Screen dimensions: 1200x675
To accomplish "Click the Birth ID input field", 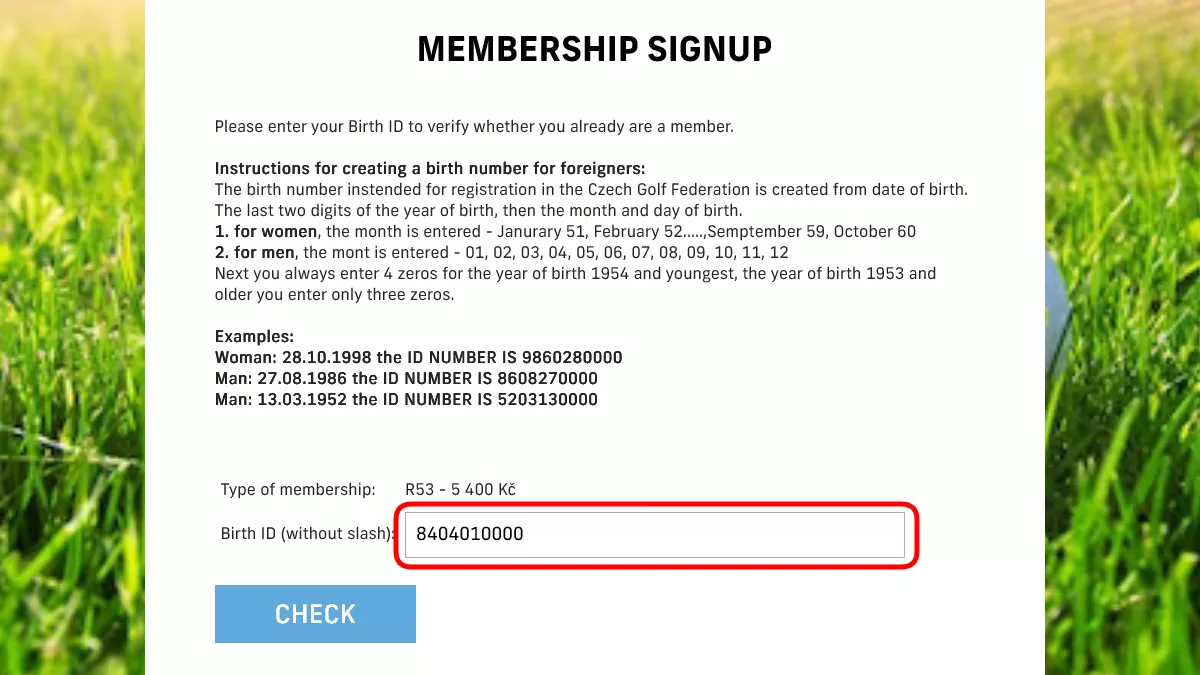I will pyautogui.click(x=654, y=534).
